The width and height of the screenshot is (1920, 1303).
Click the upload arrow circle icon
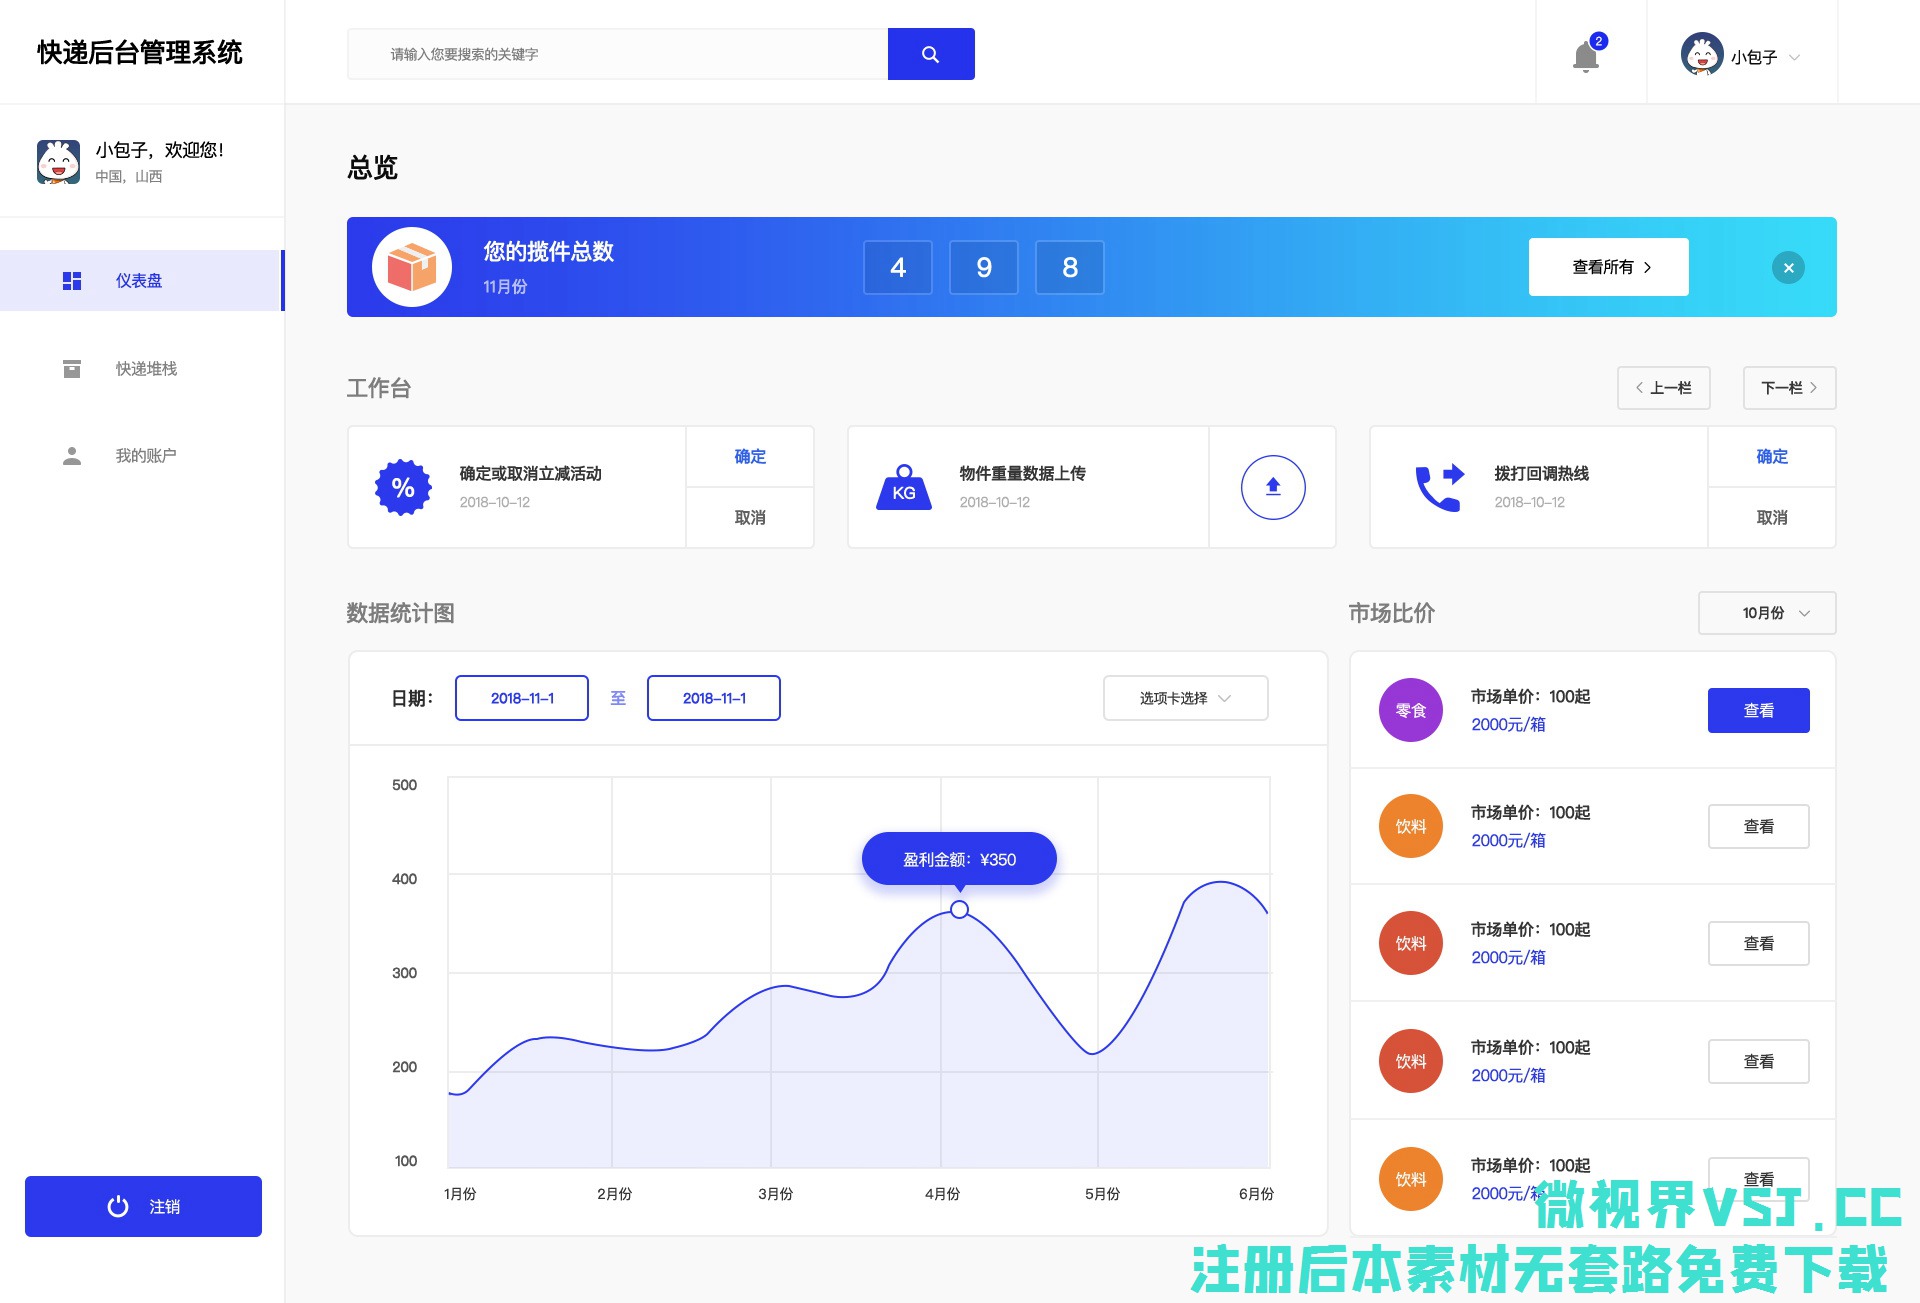1272,487
